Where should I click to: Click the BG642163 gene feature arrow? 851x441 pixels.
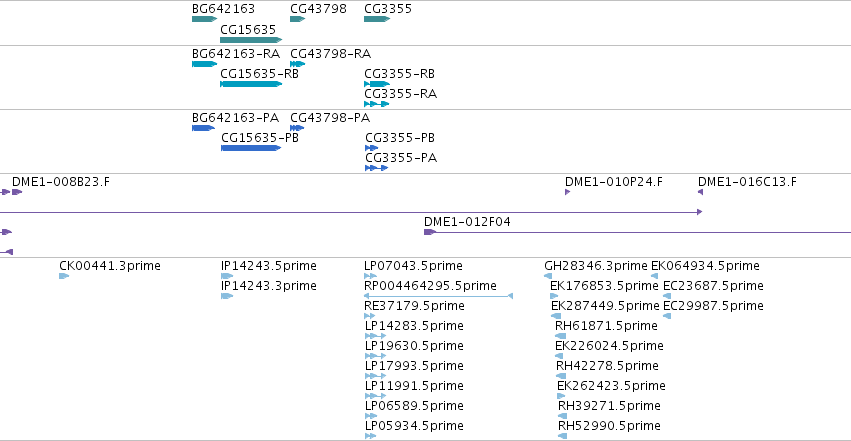(x=204, y=20)
